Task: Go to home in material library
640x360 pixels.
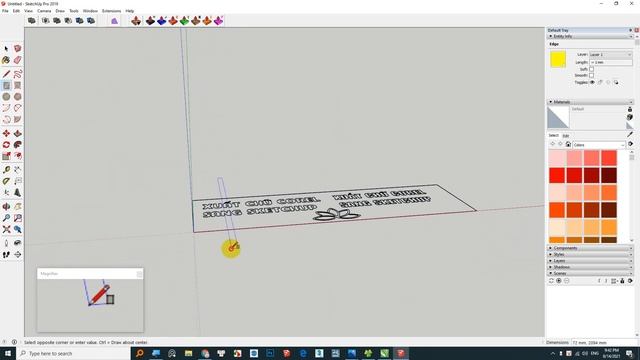Action: coord(568,144)
